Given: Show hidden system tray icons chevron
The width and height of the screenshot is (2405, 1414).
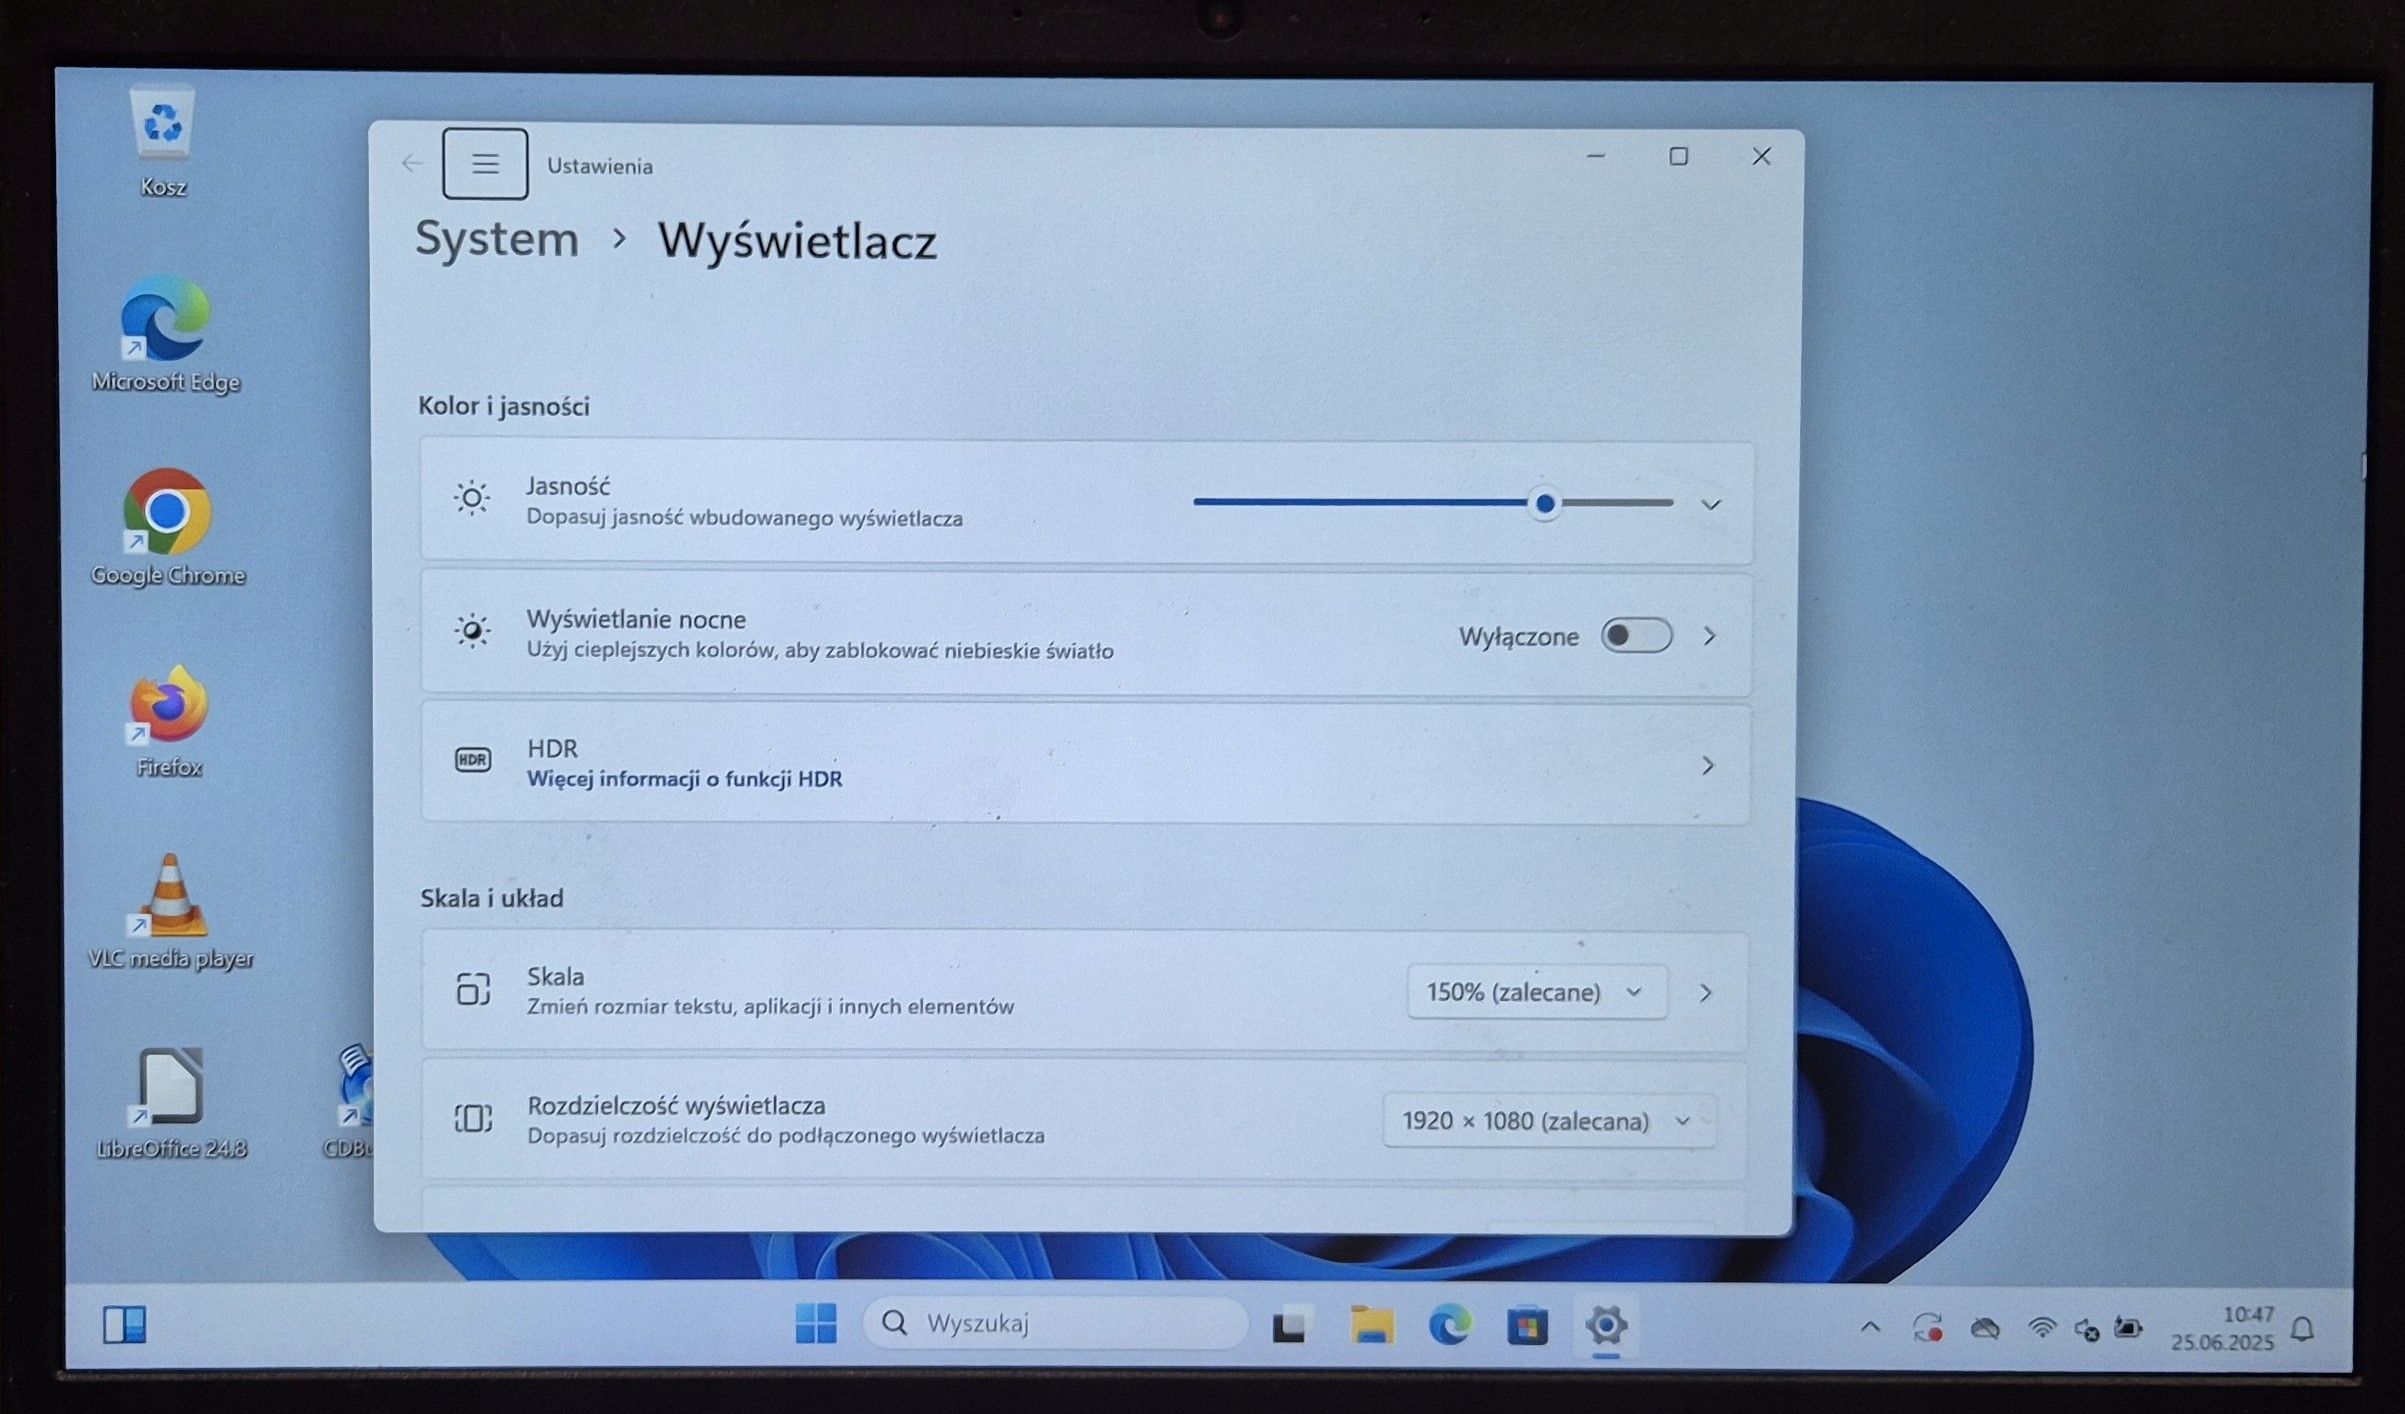Looking at the screenshot, I should click(1870, 1328).
